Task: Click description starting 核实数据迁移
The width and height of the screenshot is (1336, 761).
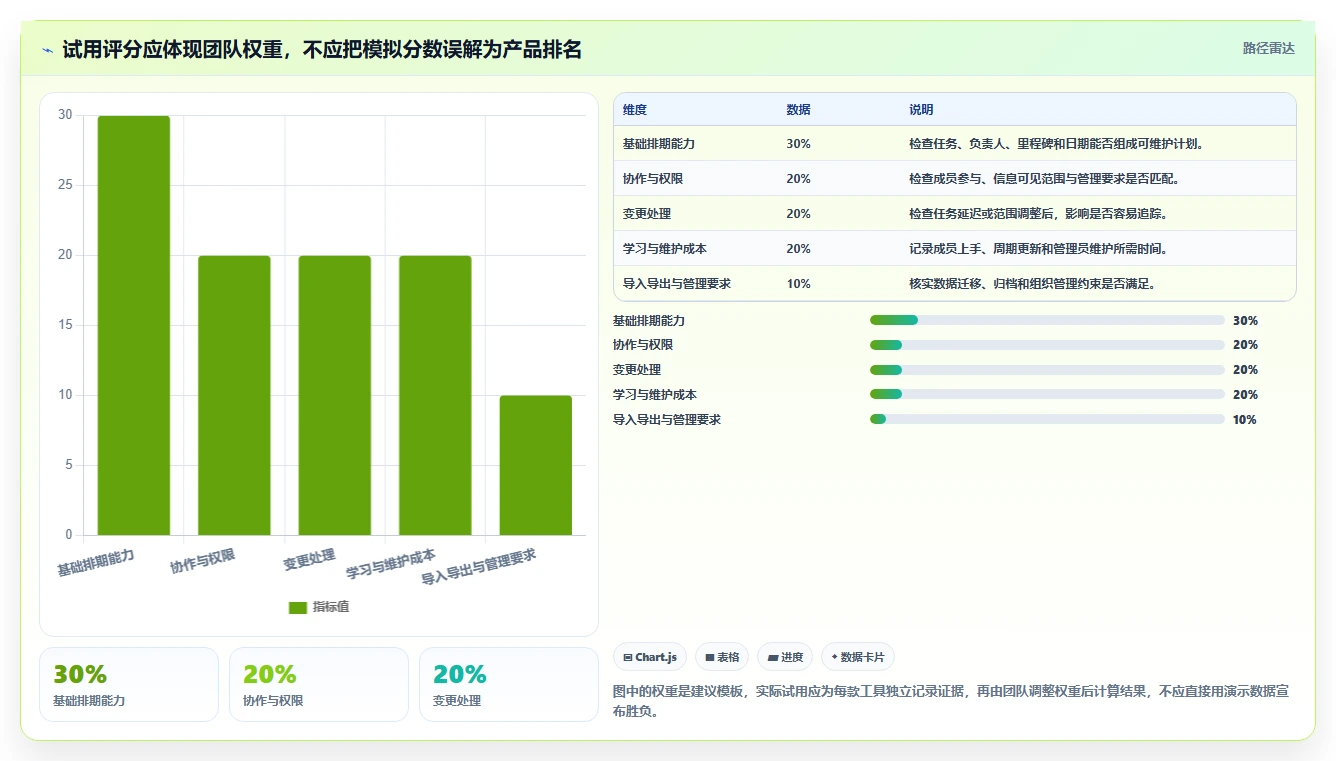Action: [x=1033, y=284]
